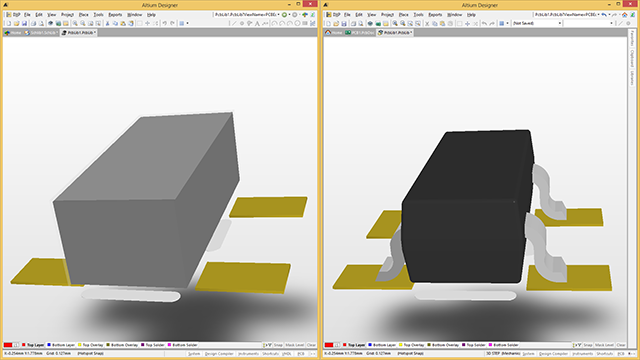Click Cut scissors icon in left toolbar
This screenshot has width=640, height=360.
point(107,24)
